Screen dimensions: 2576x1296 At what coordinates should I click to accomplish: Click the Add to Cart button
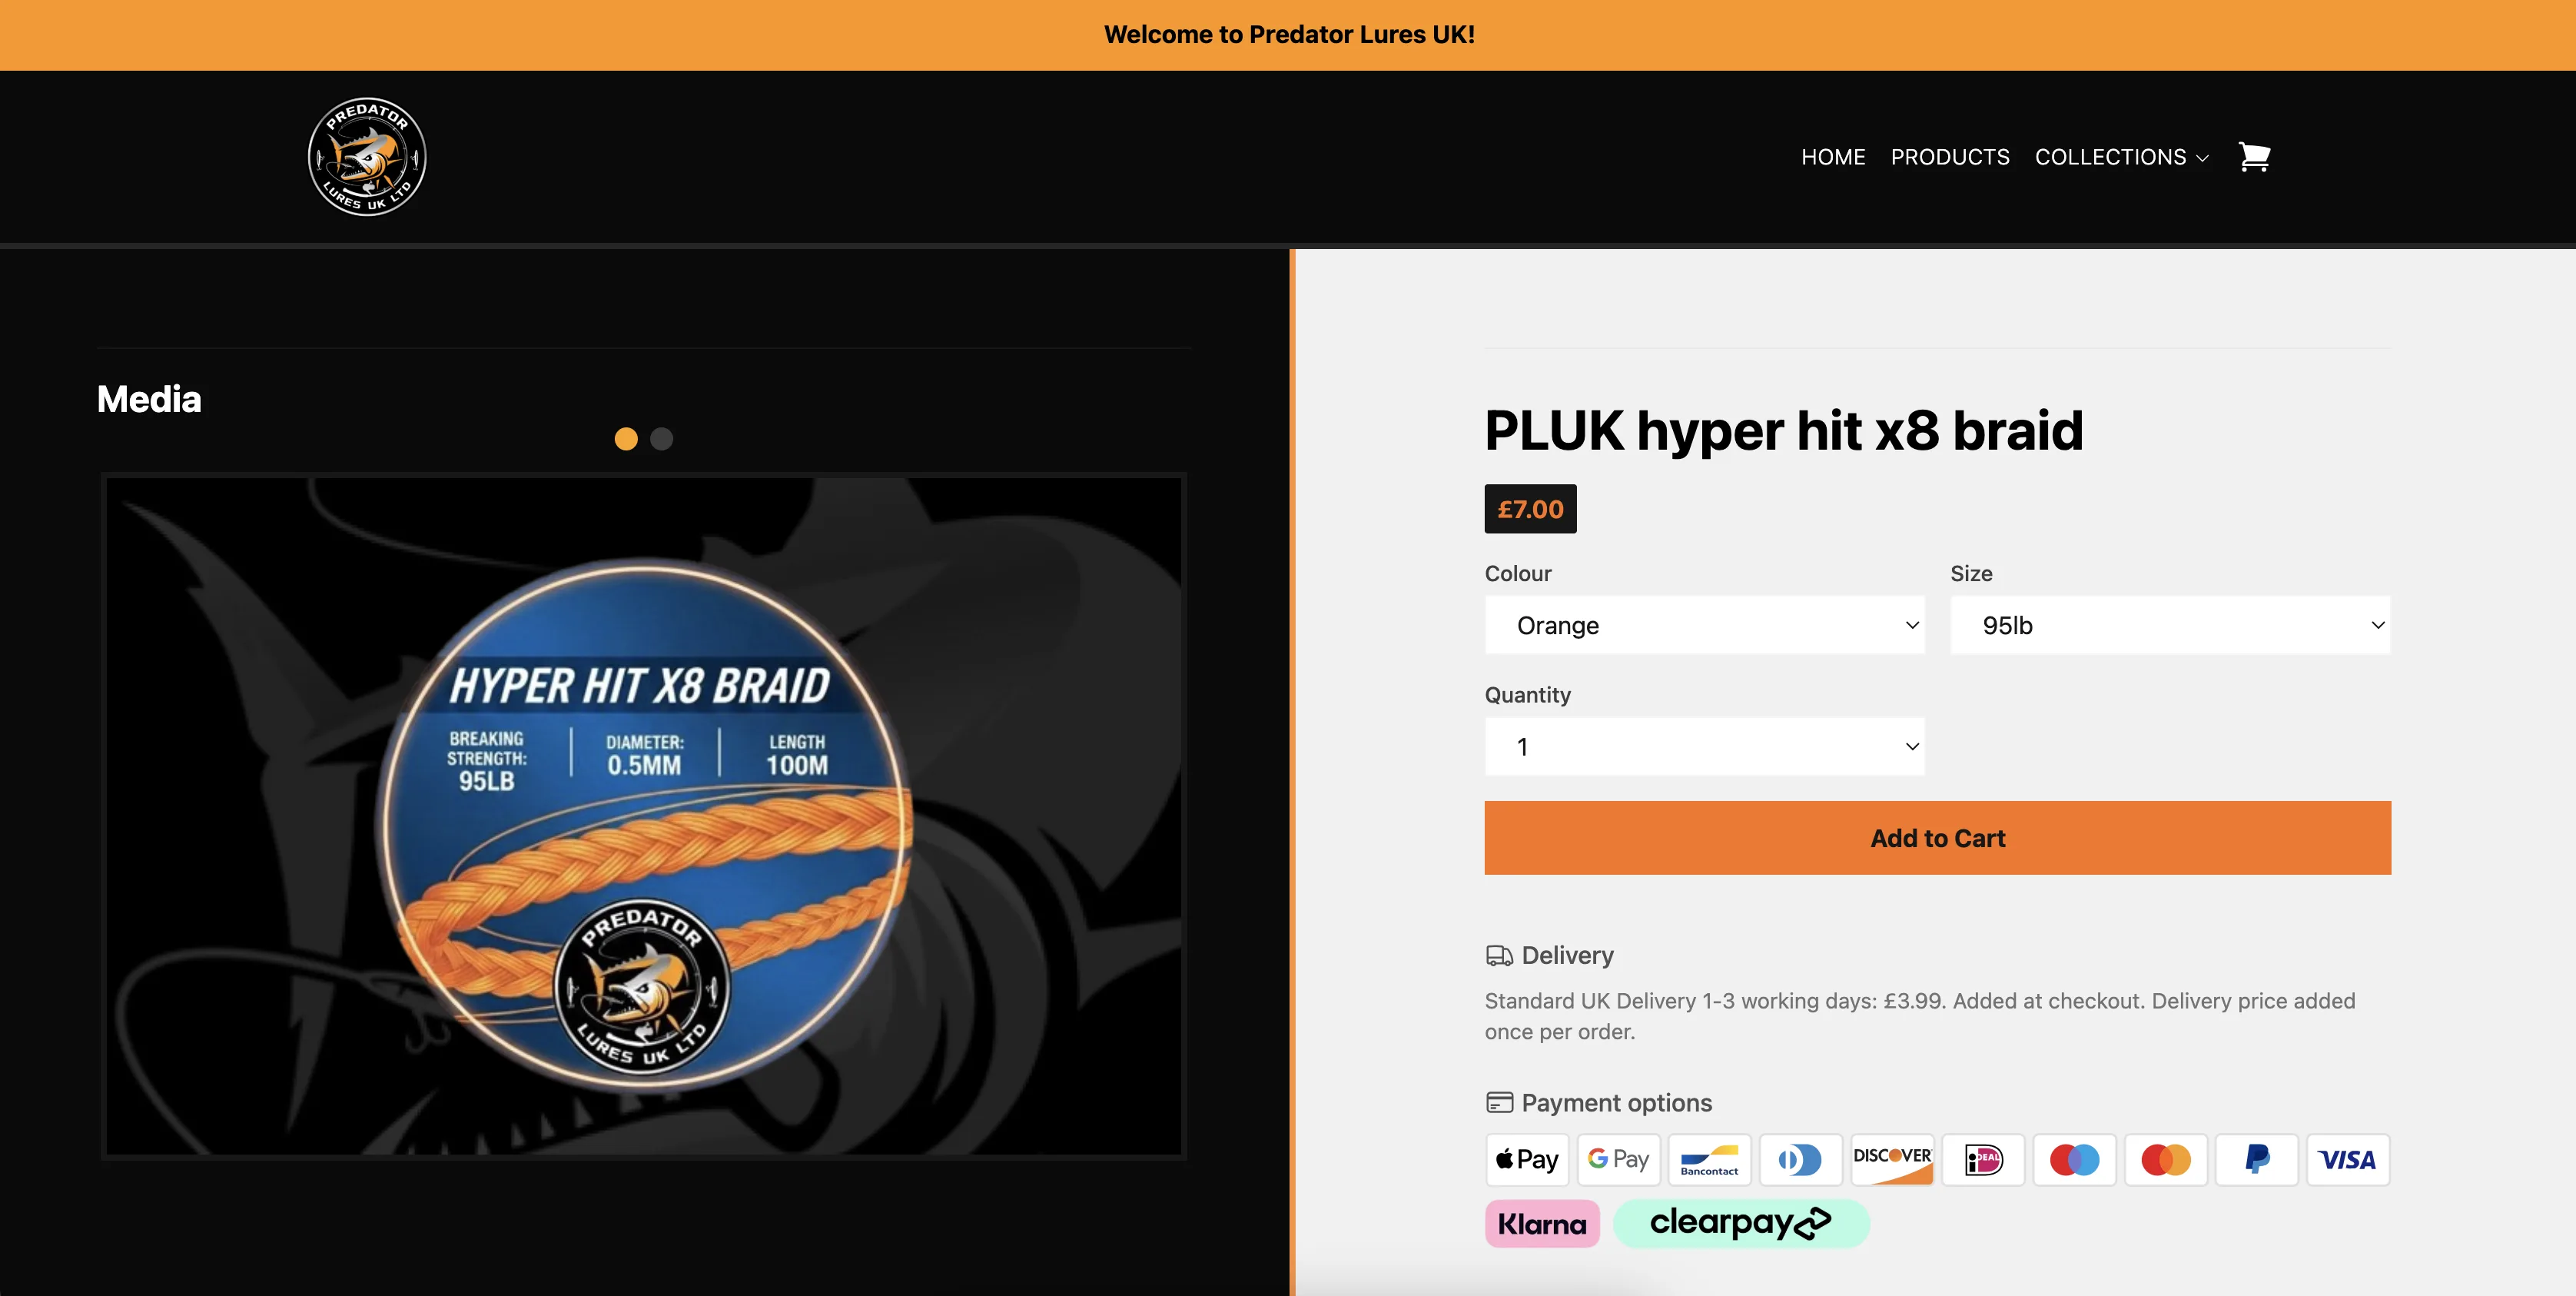click(1937, 838)
